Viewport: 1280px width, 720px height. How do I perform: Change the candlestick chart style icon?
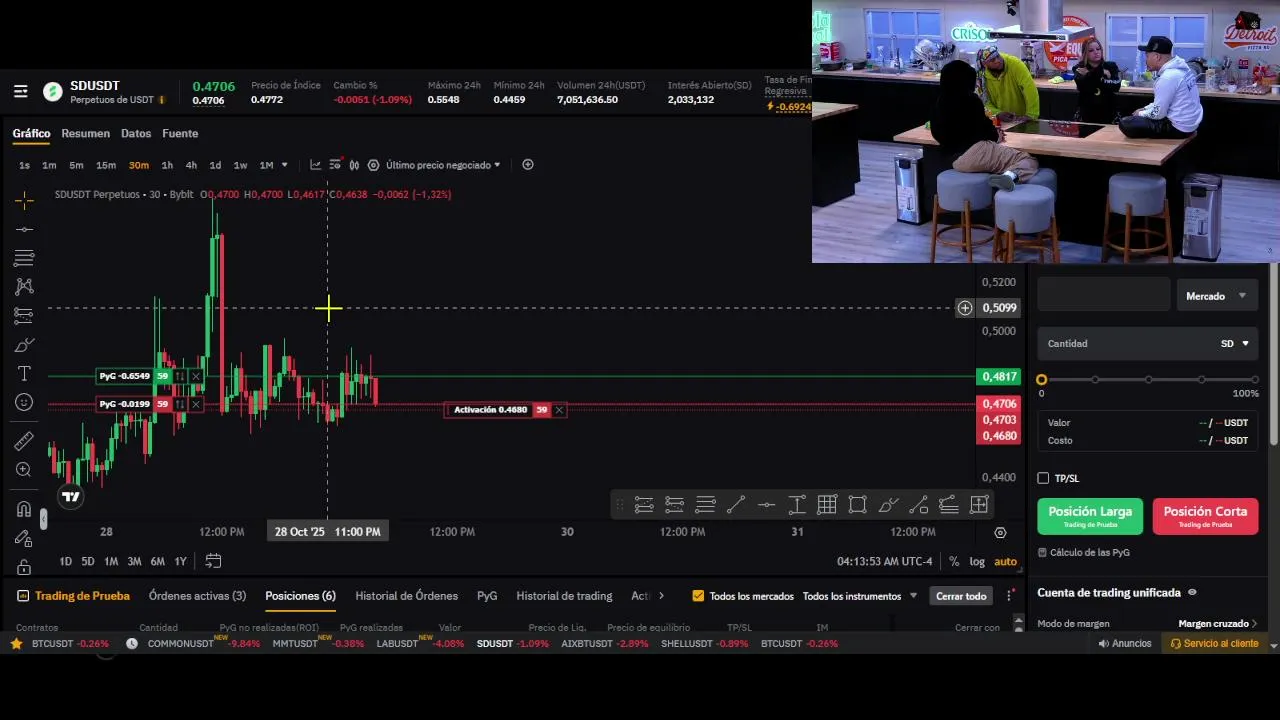click(x=353, y=165)
